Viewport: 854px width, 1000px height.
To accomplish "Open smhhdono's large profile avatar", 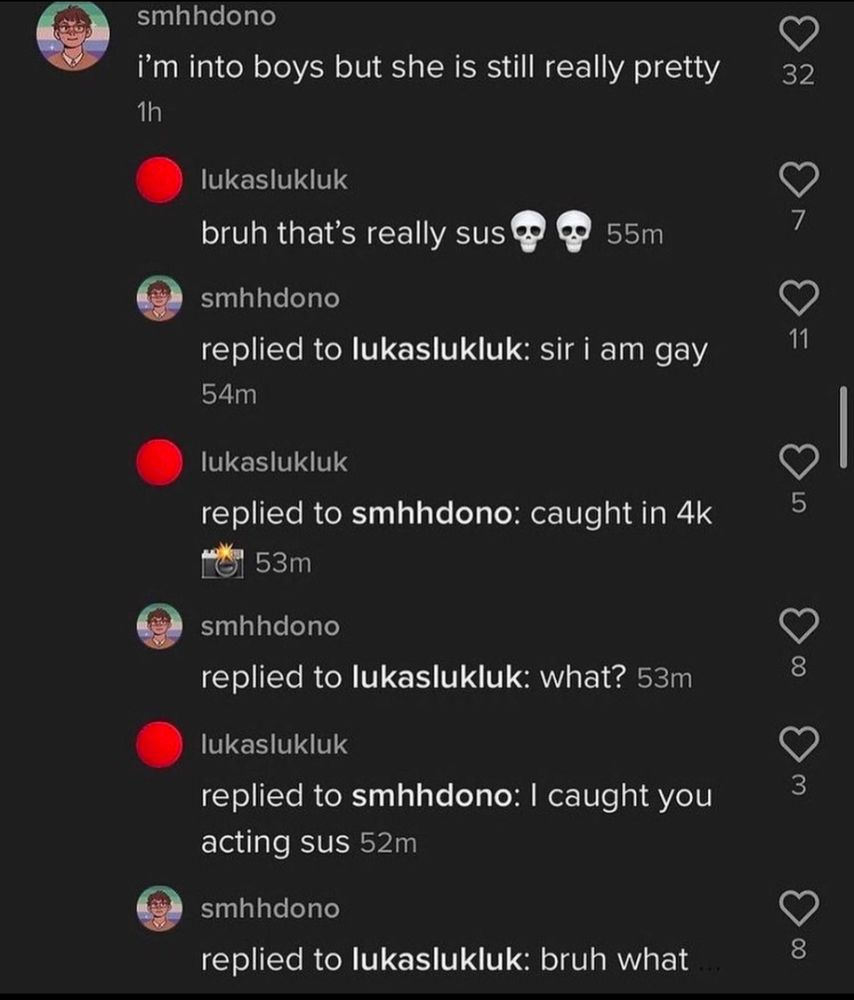I will (x=73, y=35).
